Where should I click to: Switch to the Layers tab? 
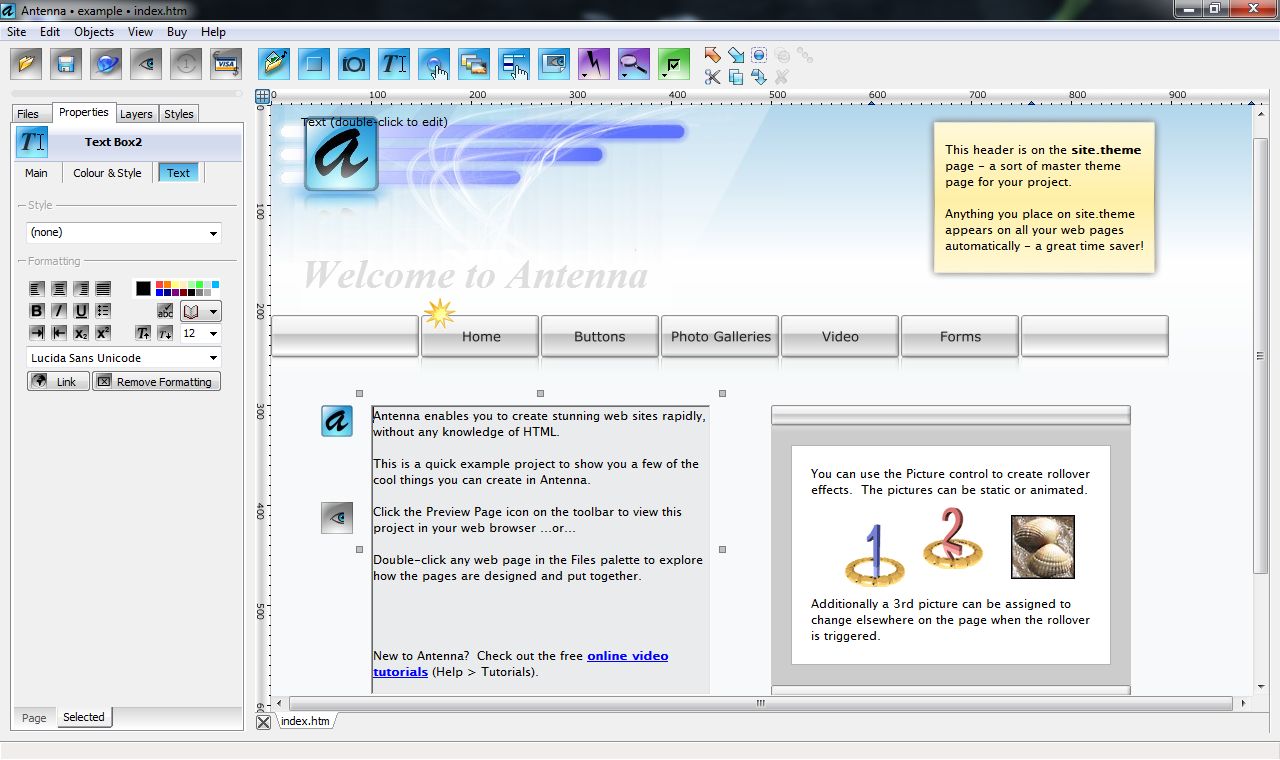point(136,114)
